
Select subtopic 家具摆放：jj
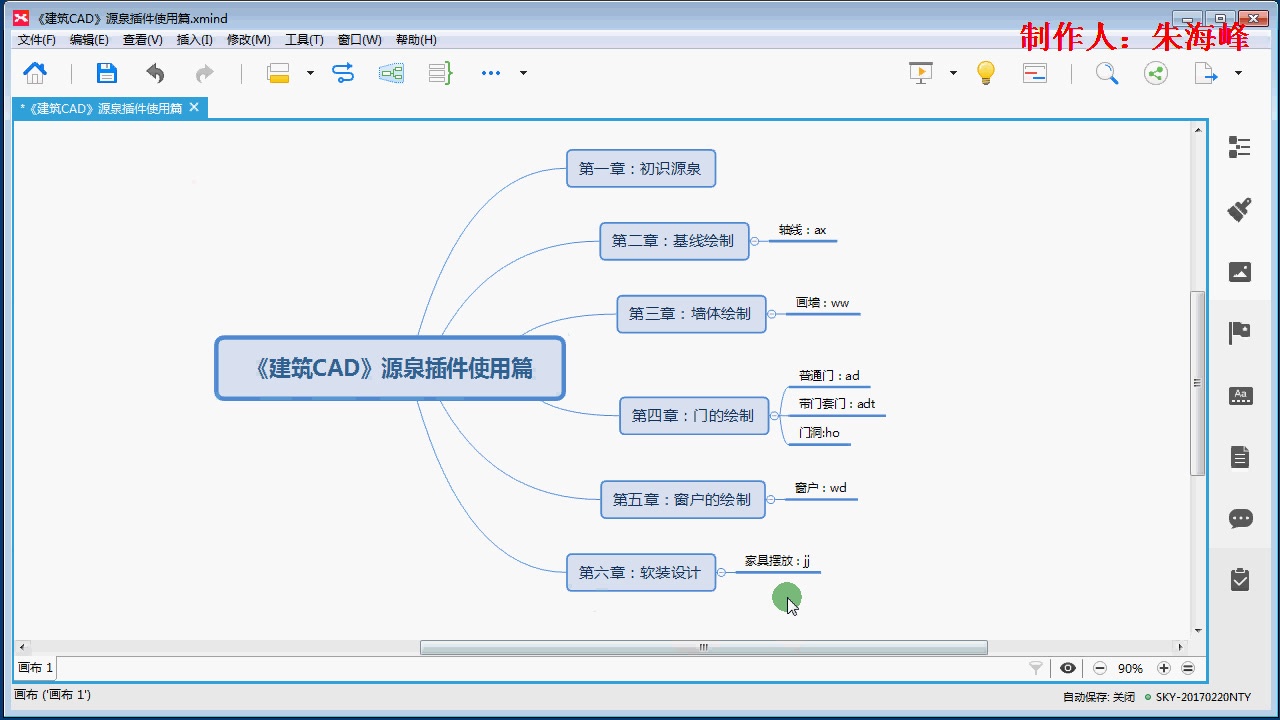[x=778, y=562]
